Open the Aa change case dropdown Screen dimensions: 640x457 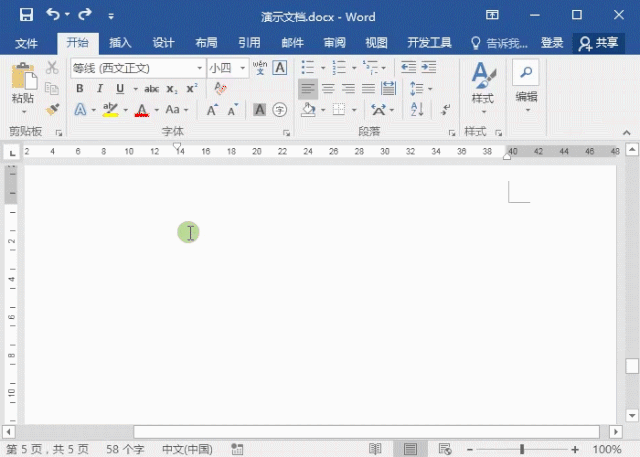177,109
